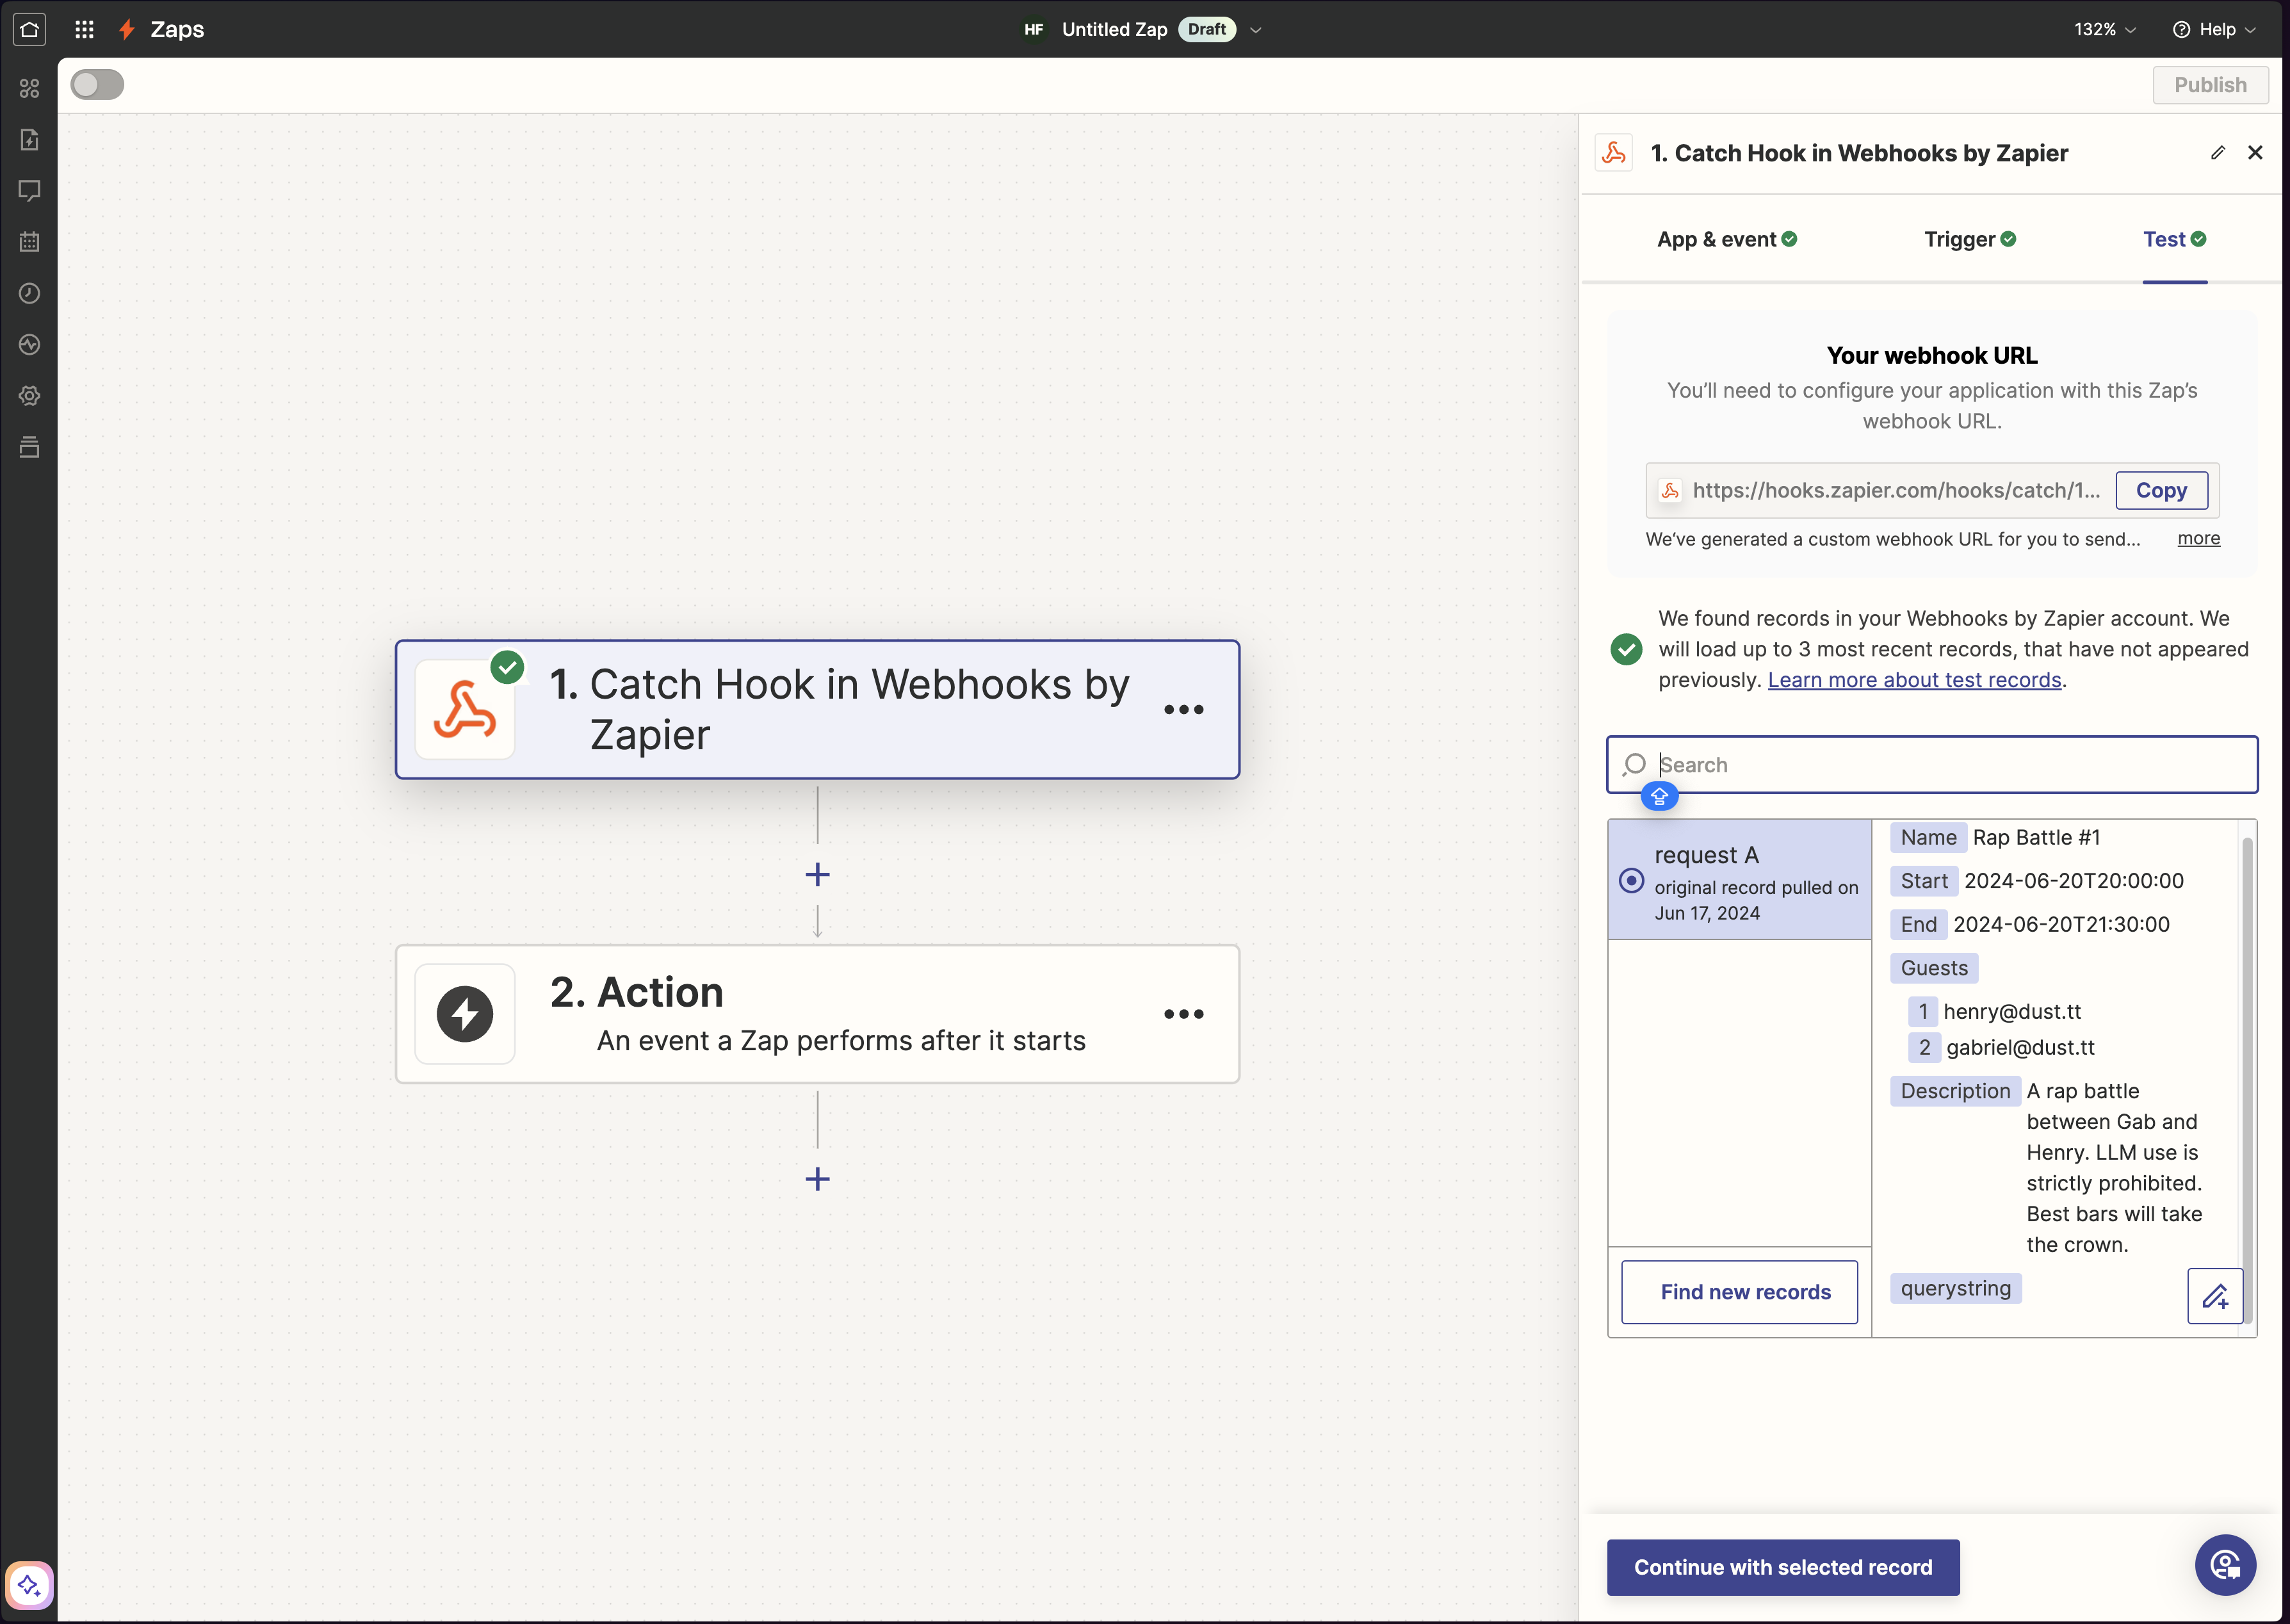Open the AI sparkle assistant icon
This screenshot has height=1624, width=2290.
tap(29, 1585)
